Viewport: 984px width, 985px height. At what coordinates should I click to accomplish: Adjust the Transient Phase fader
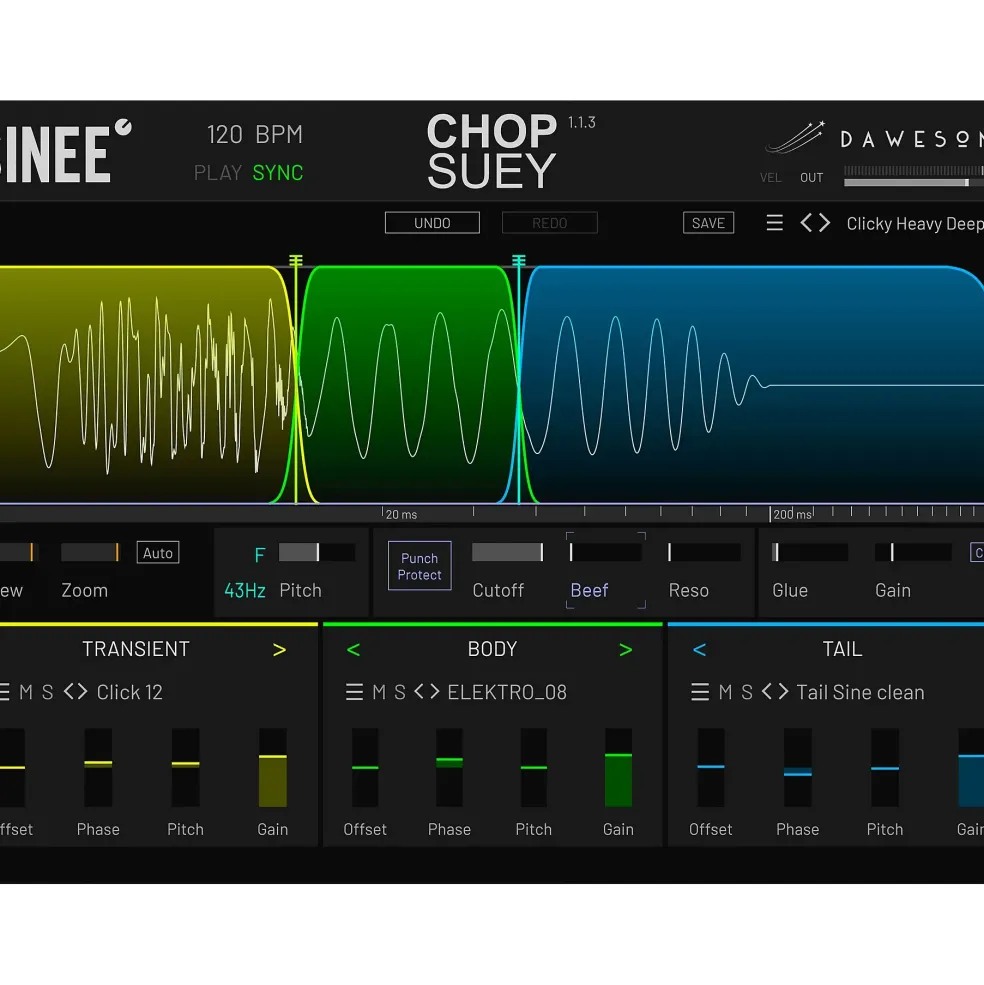pyautogui.click(x=98, y=768)
